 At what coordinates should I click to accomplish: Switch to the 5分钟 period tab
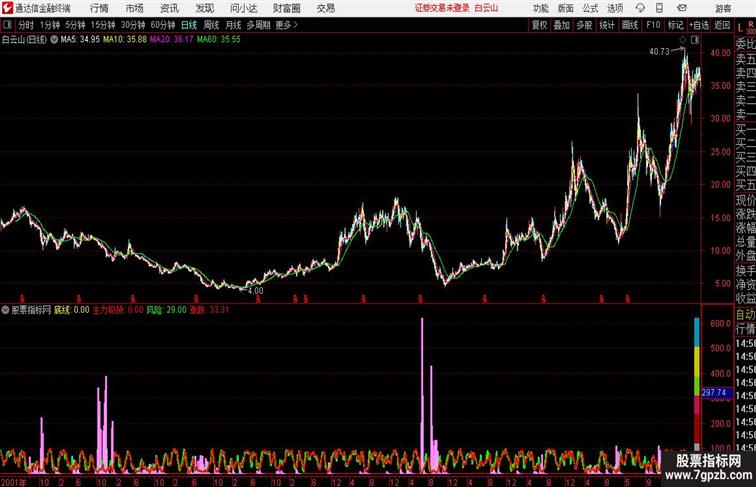75,25
